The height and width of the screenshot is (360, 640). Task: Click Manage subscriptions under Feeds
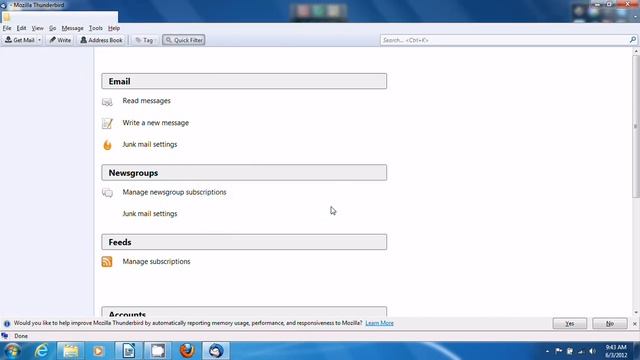coord(156,262)
